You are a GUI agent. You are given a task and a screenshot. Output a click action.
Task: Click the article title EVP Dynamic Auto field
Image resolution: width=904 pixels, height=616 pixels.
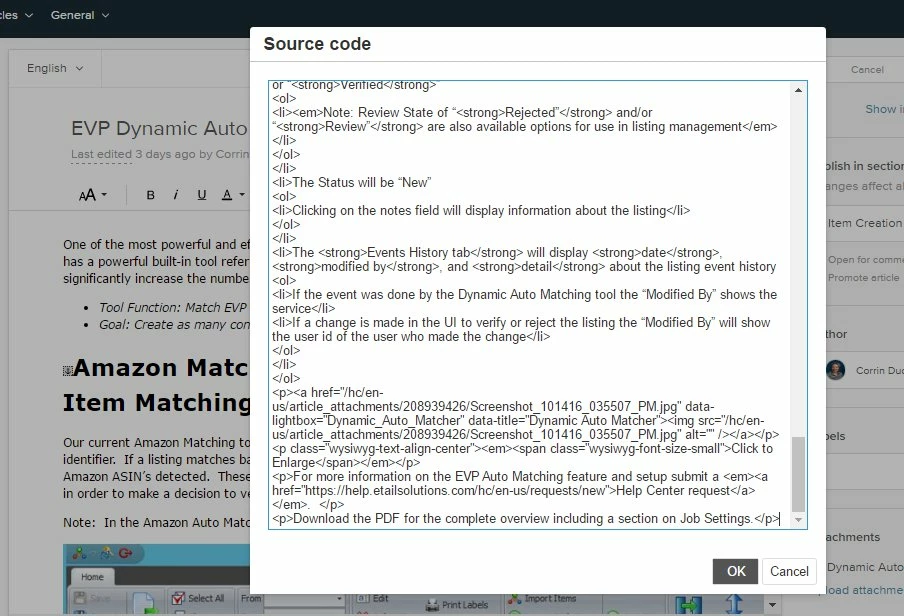pyautogui.click(x=159, y=128)
